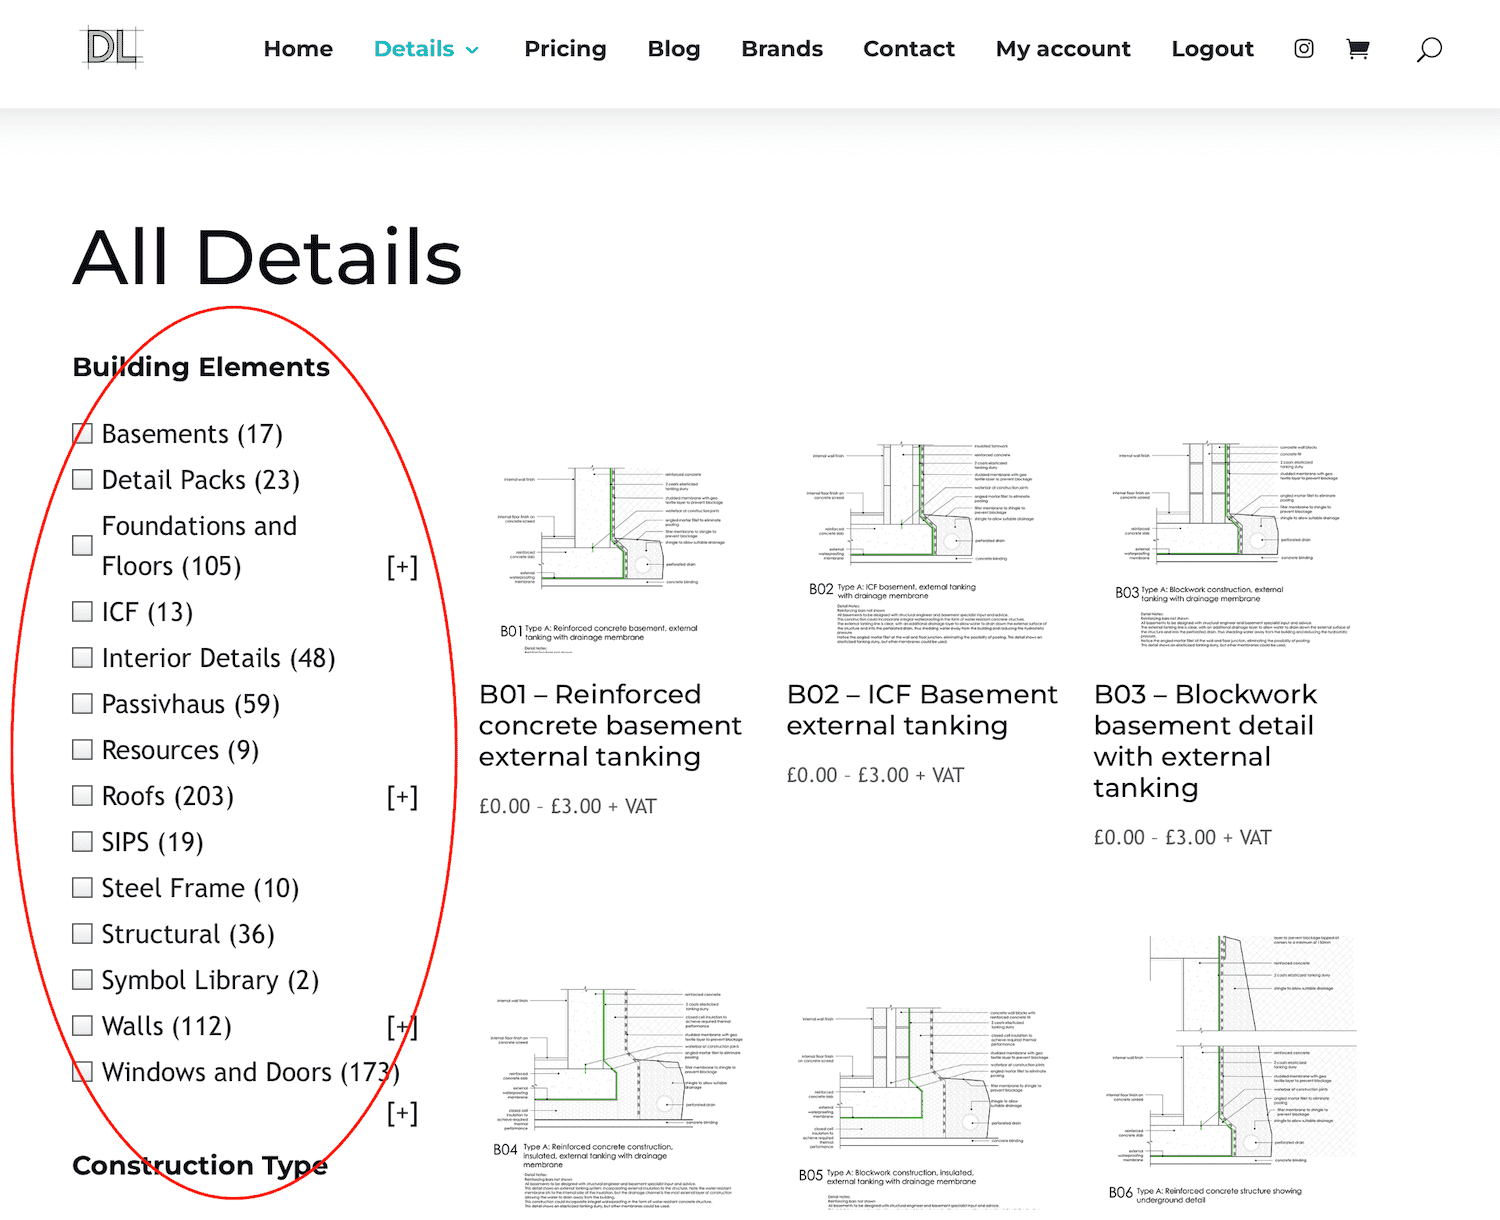Image resolution: width=1500 pixels, height=1220 pixels.
Task: Enable the SIPS (19) filter checkbox
Action: [83, 842]
